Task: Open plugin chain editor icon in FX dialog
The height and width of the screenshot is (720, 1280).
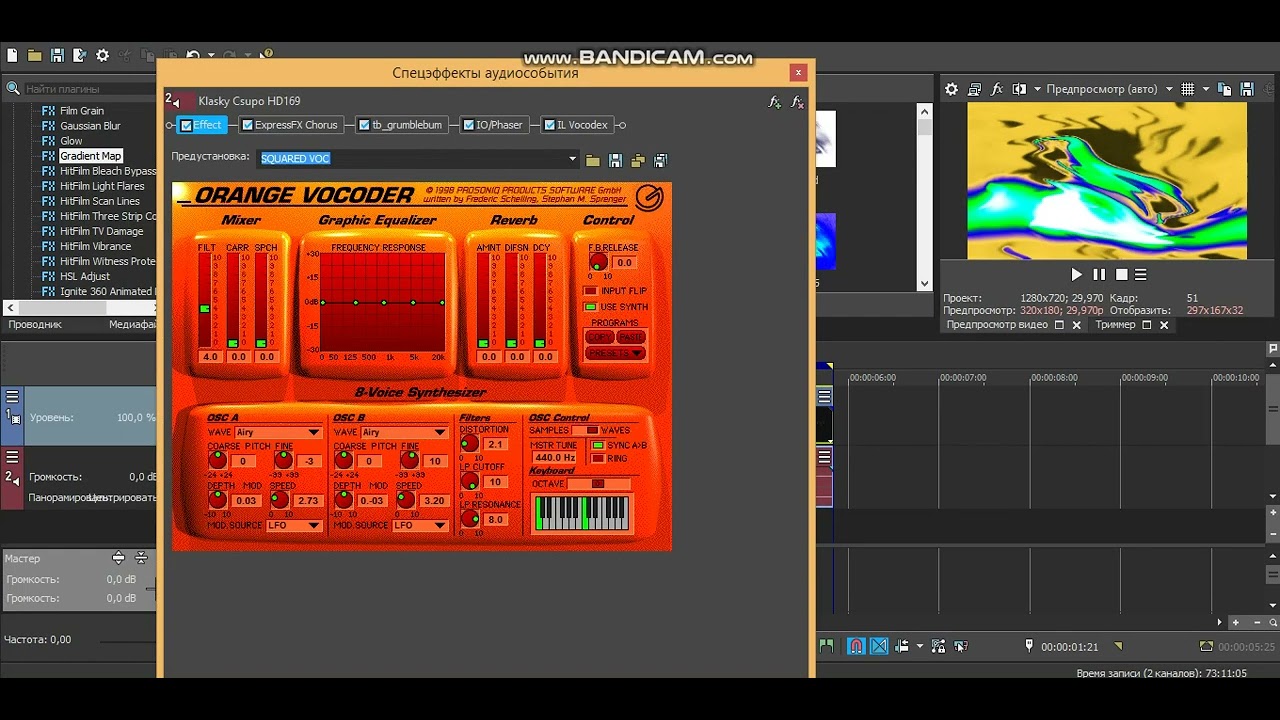Action: click(775, 102)
